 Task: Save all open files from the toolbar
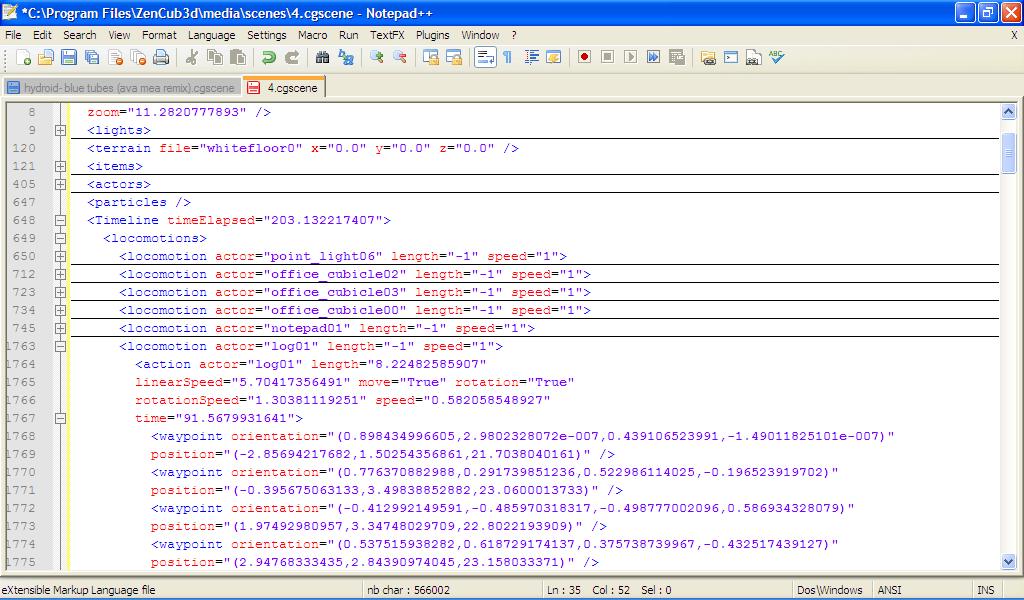click(92, 57)
